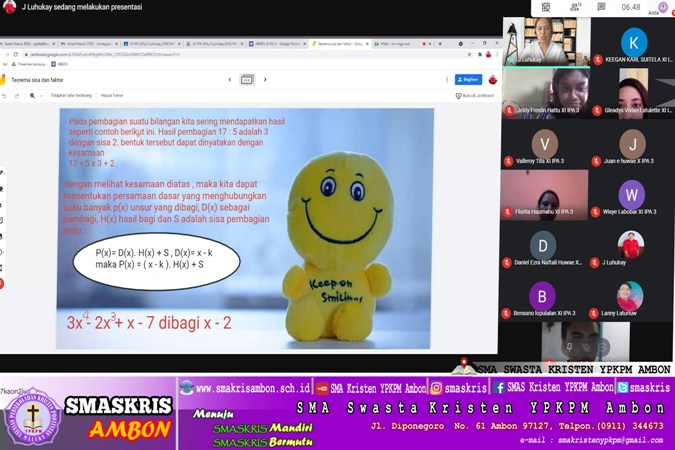
Task: Select '17 = 5 x 3 + 2' text line
Action: click(x=92, y=164)
